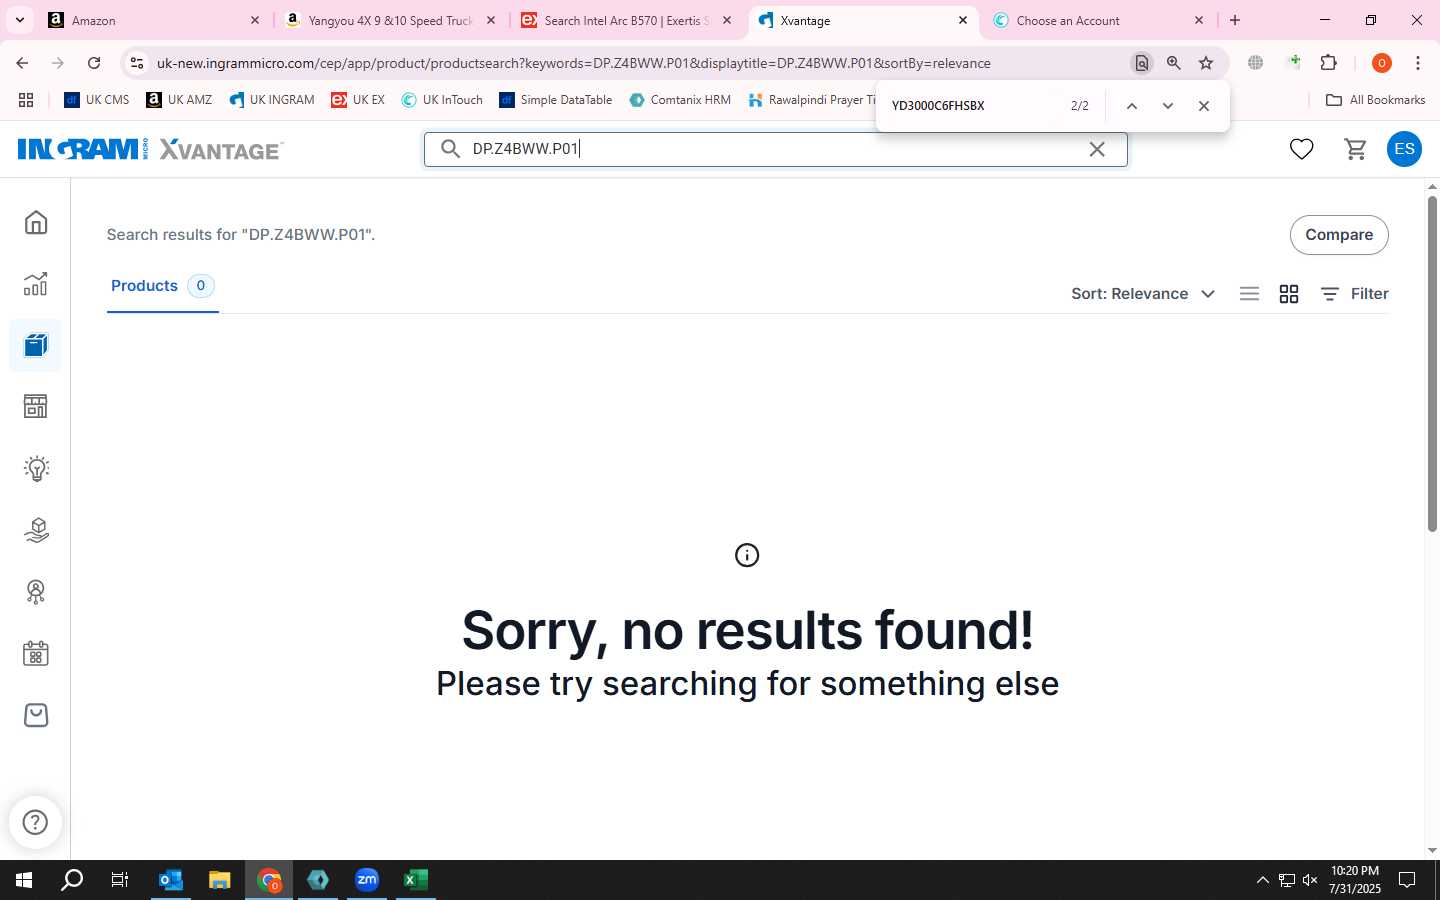
Task: Switch to the list view layout
Action: (1249, 294)
